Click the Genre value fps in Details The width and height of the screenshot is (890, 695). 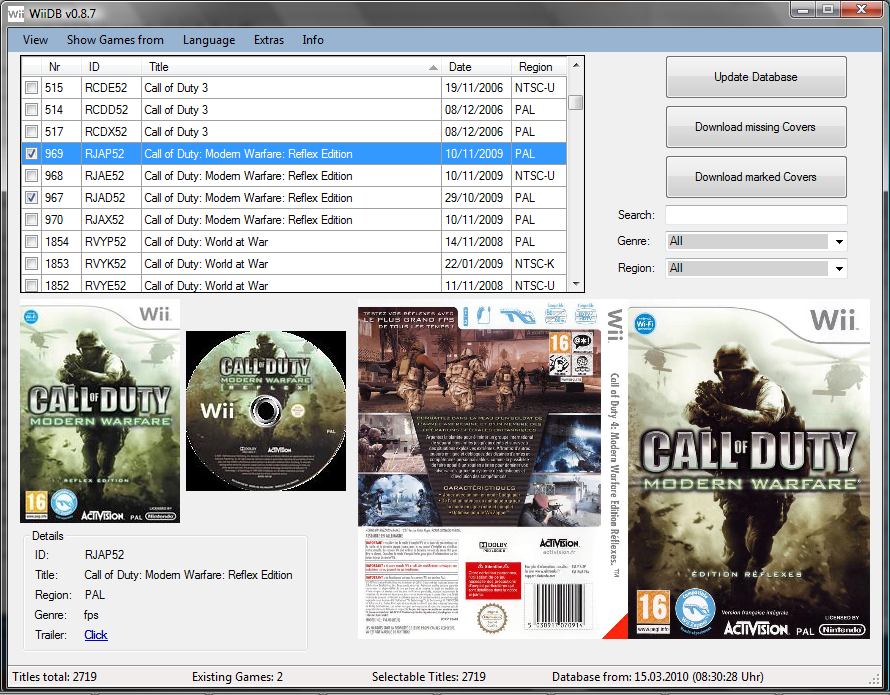coord(91,615)
